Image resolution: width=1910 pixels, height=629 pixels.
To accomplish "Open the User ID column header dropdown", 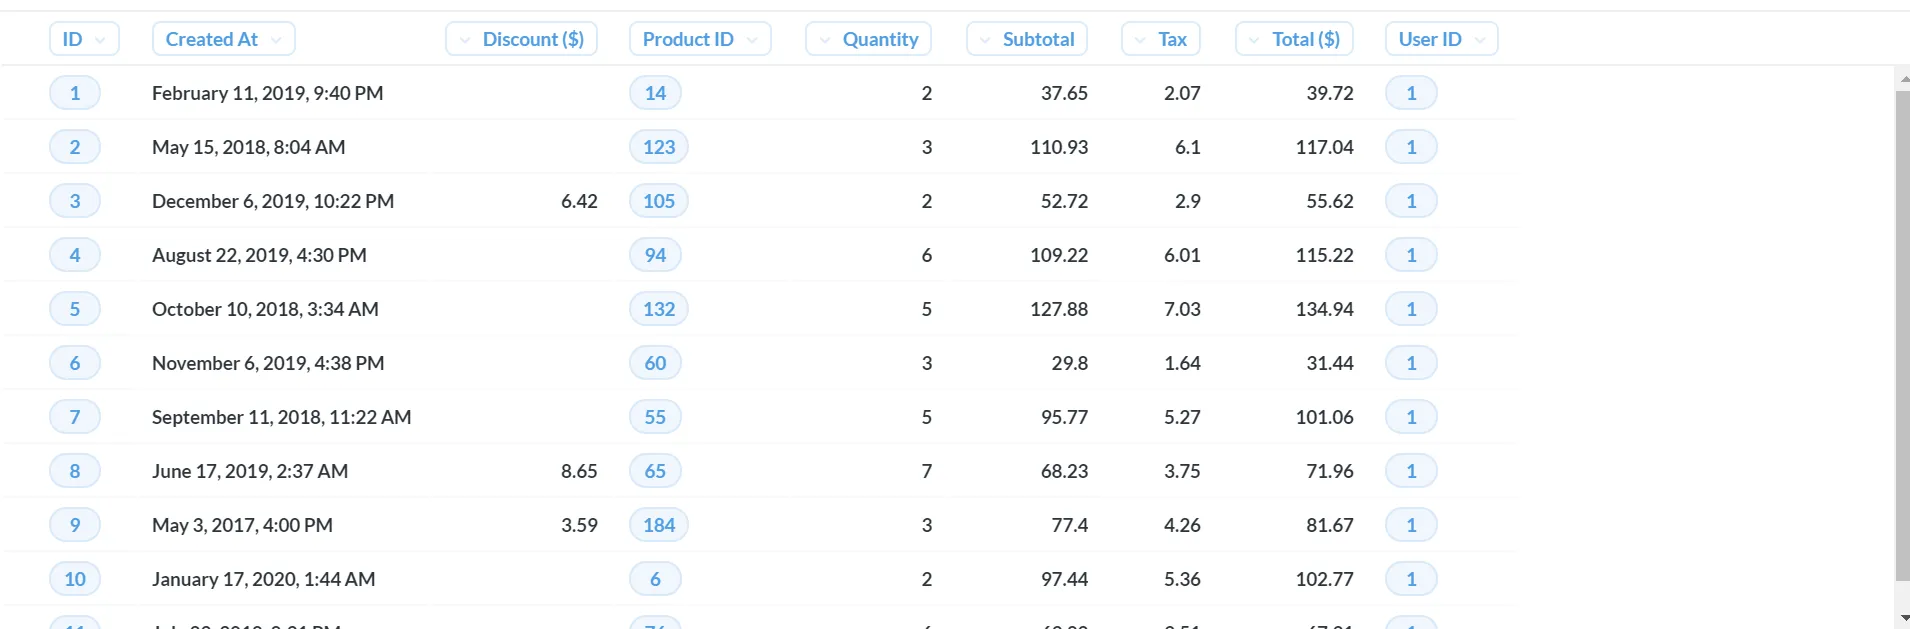I will (1441, 39).
